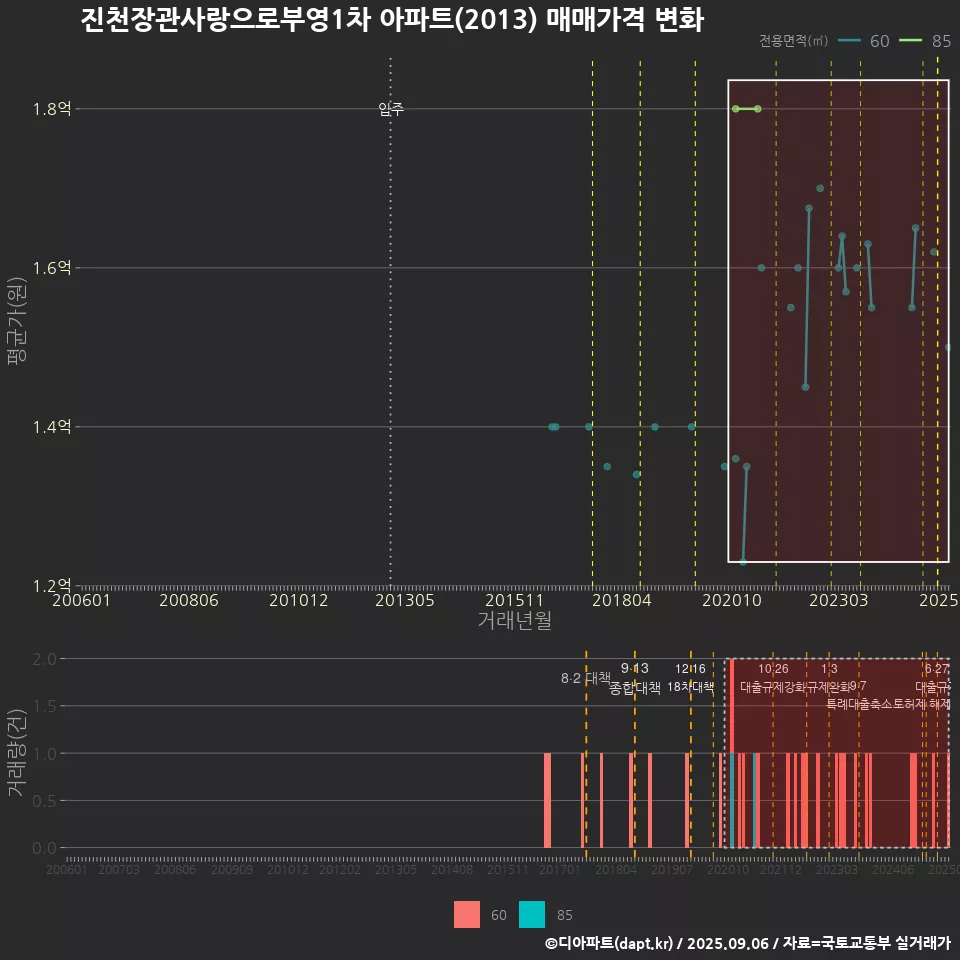Click the teal 85 swatch in bottom legend
The image size is (960, 960).
point(531,914)
